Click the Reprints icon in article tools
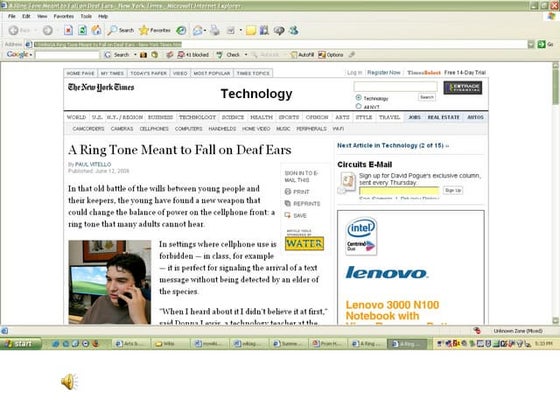The width and height of the screenshot is (560, 420). [x=288, y=204]
